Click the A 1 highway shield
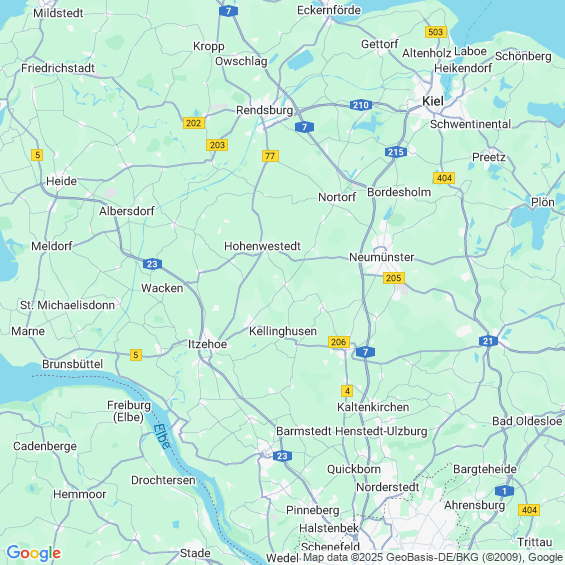The width and height of the screenshot is (565, 565). (x=504, y=491)
